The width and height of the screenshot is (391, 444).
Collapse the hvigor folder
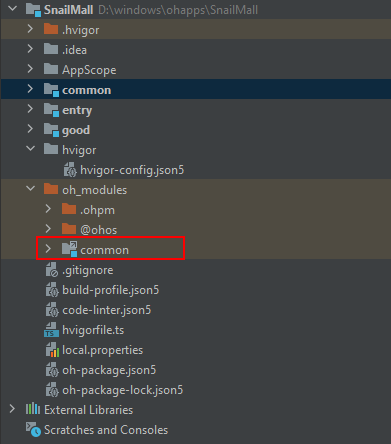point(31,149)
